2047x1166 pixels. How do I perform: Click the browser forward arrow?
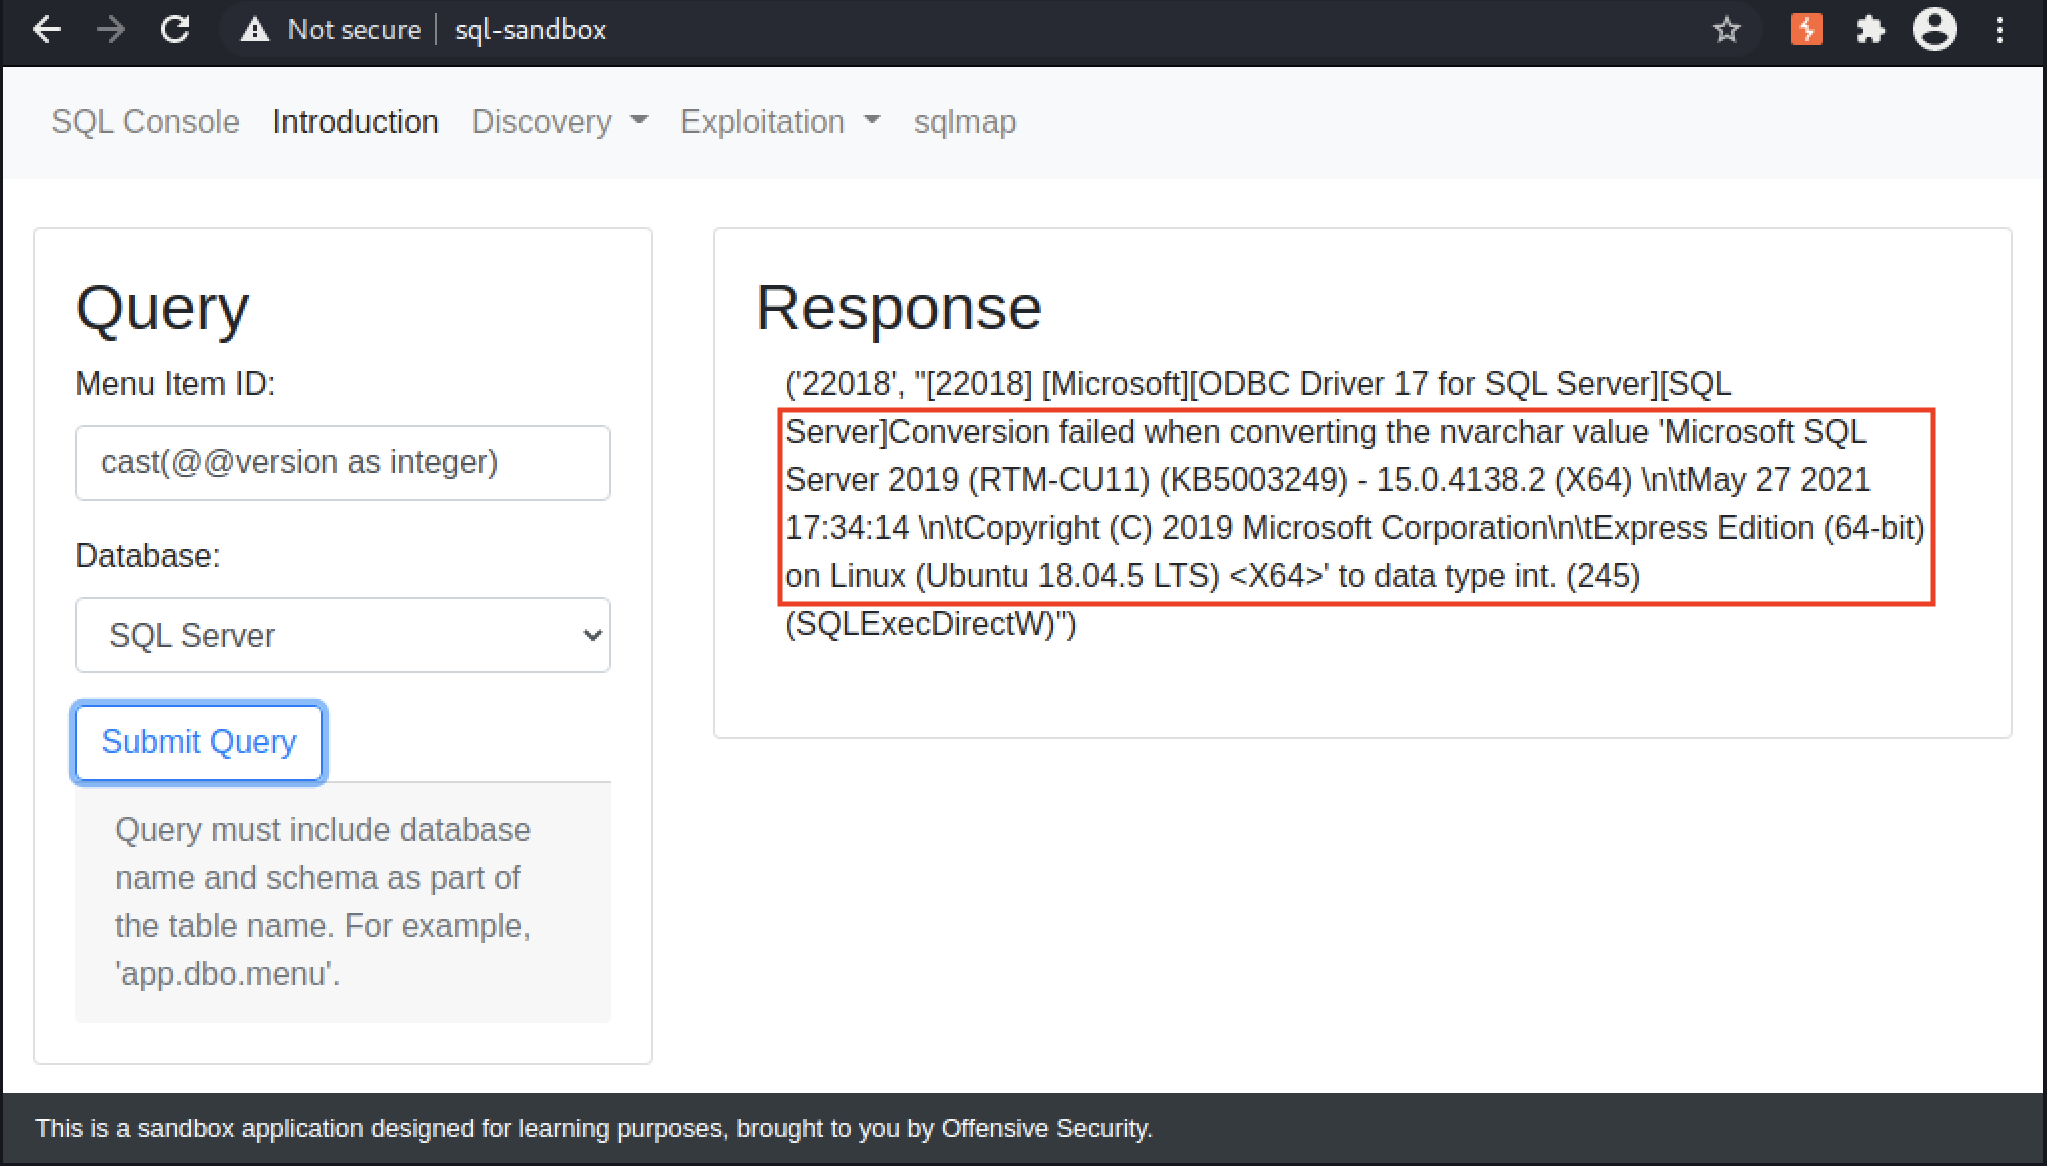pyautogui.click(x=111, y=30)
